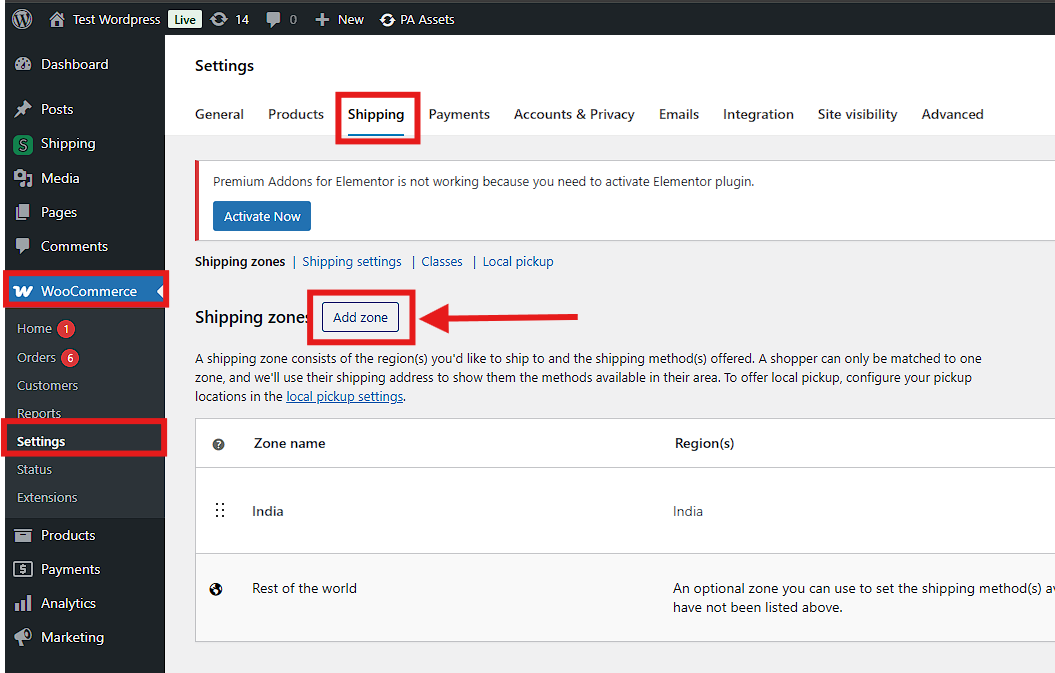This screenshot has width=1055, height=673.
Task: Open the Local pickup subsection link
Action: (518, 262)
